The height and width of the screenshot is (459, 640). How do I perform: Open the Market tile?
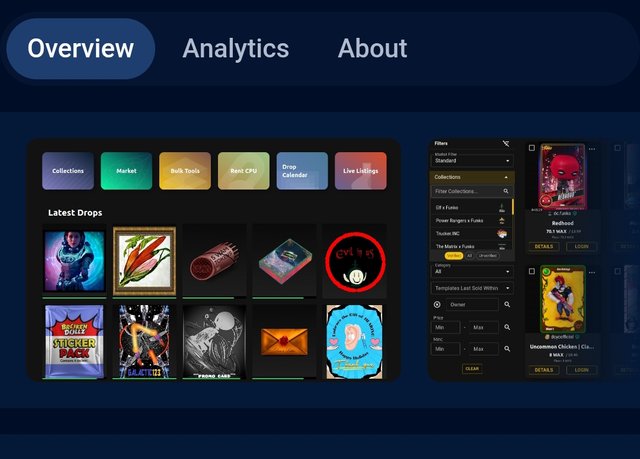pos(127,171)
